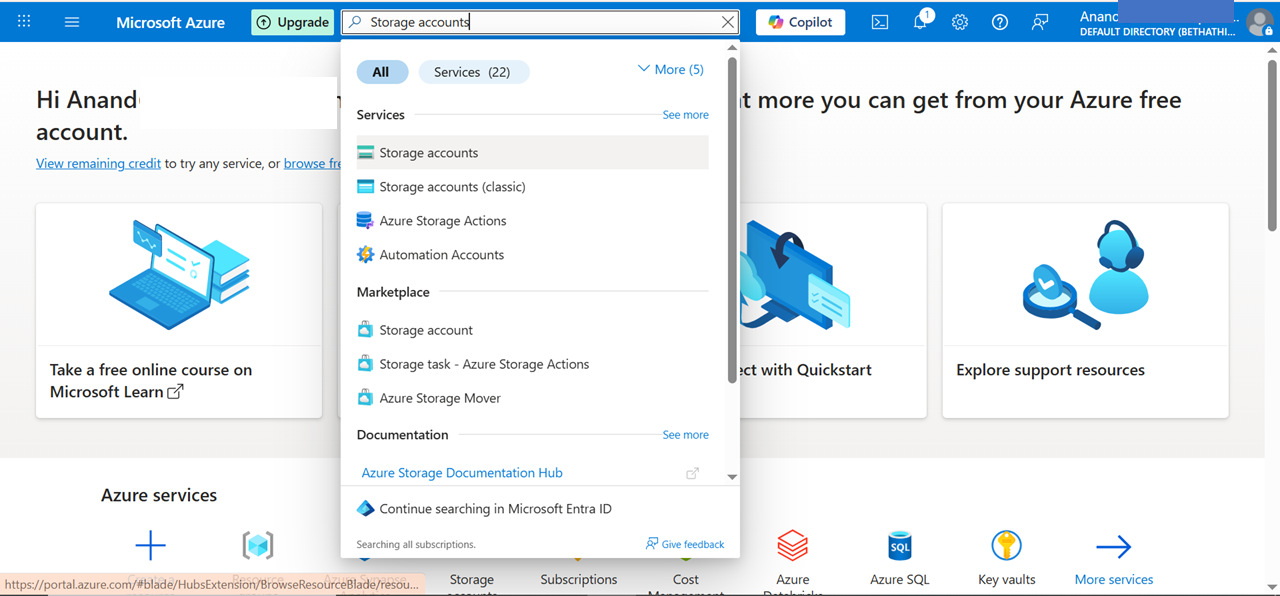Viewport: 1280px width, 596px height.
Task: Open the account avatar menu
Action: (1259, 22)
